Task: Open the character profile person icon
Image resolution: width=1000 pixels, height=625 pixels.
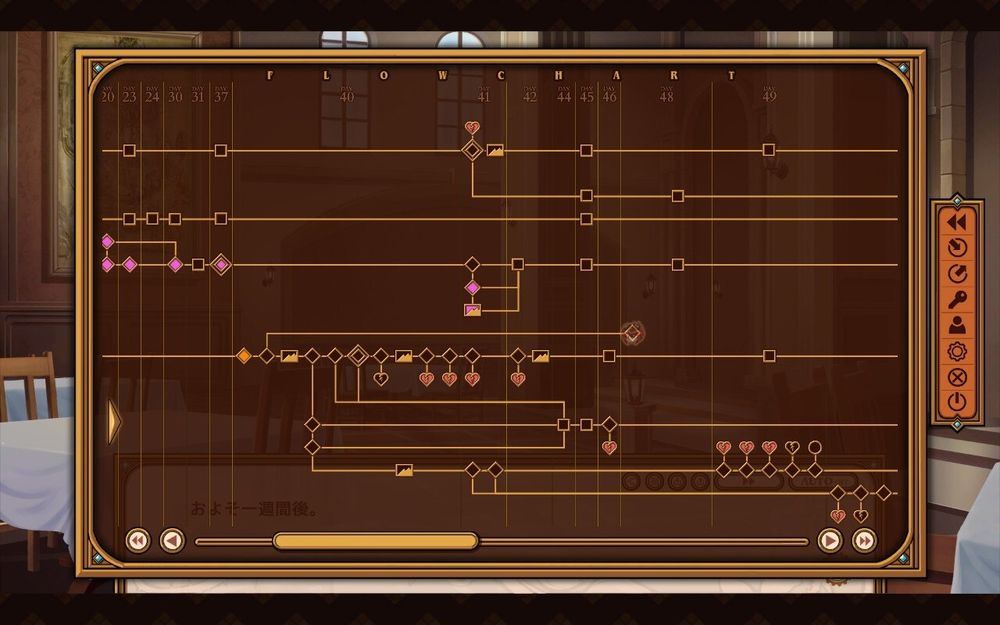Action: coord(957,325)
